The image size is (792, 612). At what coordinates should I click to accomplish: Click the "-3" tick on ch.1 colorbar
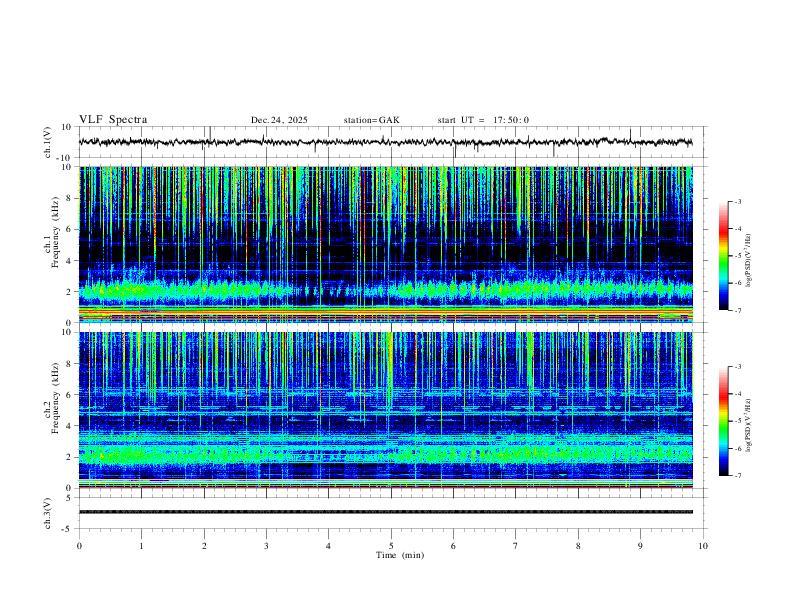pyautogui.click(x=738, y=201)
